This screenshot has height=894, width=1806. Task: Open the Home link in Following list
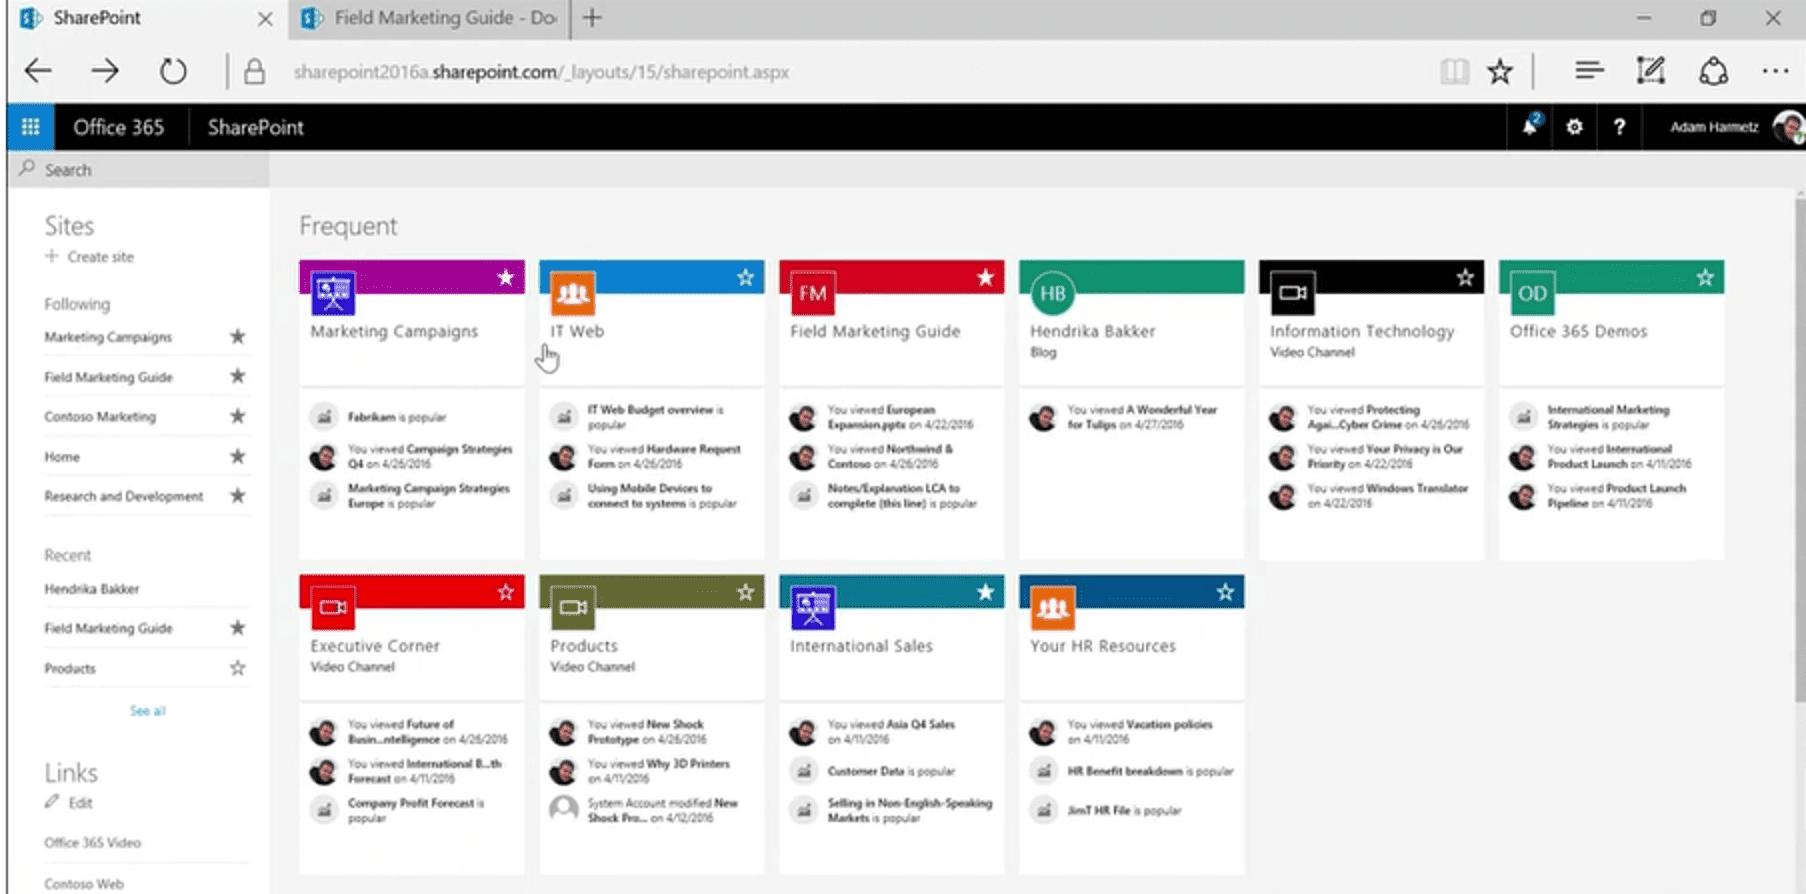coord(62,457)
